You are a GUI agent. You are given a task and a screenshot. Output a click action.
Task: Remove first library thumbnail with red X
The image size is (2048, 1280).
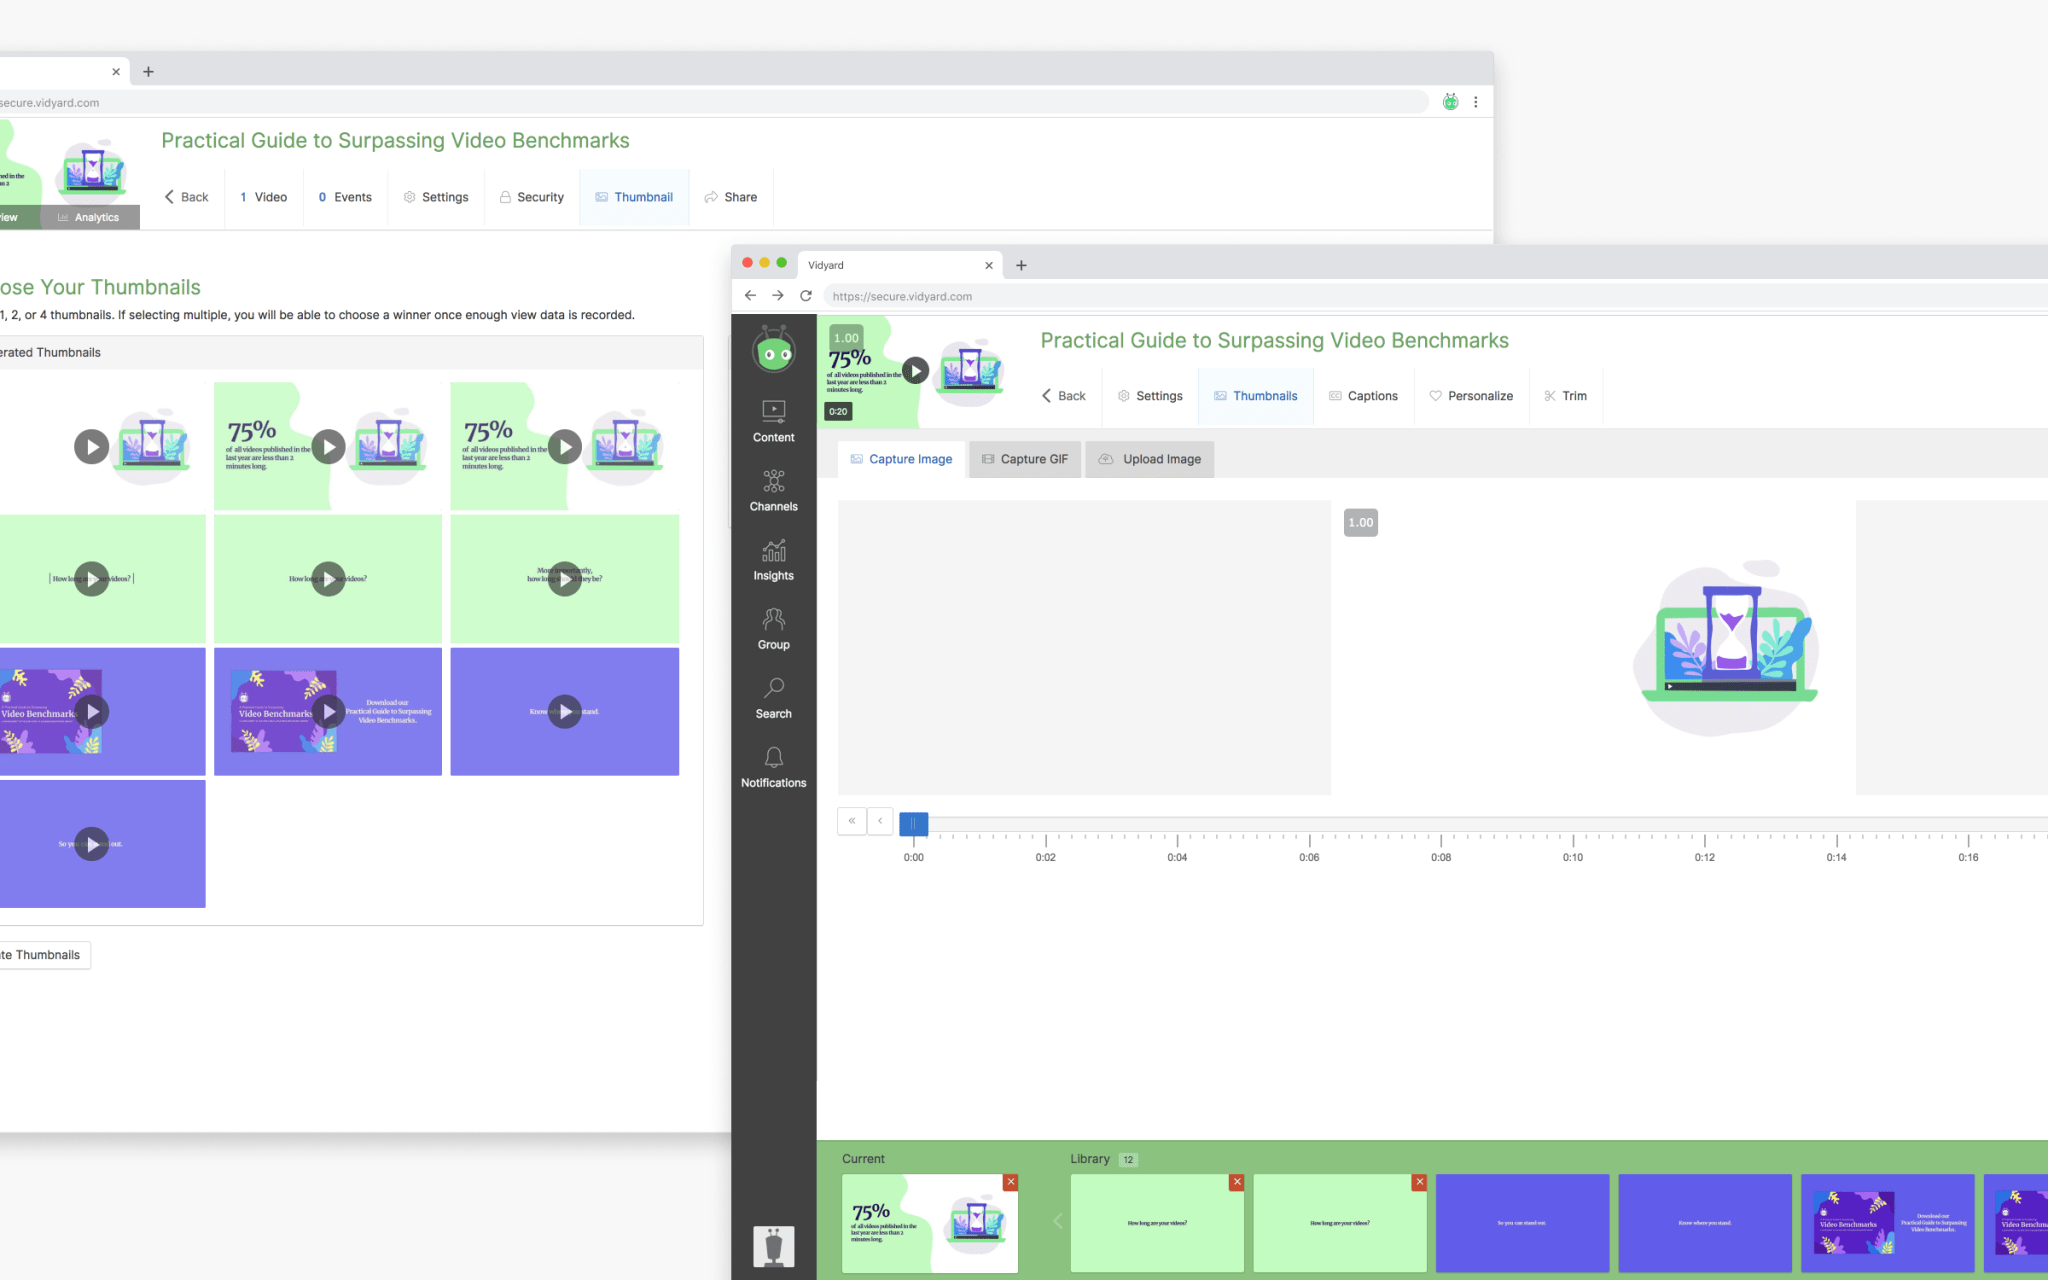pyautogui.click(x=1237, y=1182)
